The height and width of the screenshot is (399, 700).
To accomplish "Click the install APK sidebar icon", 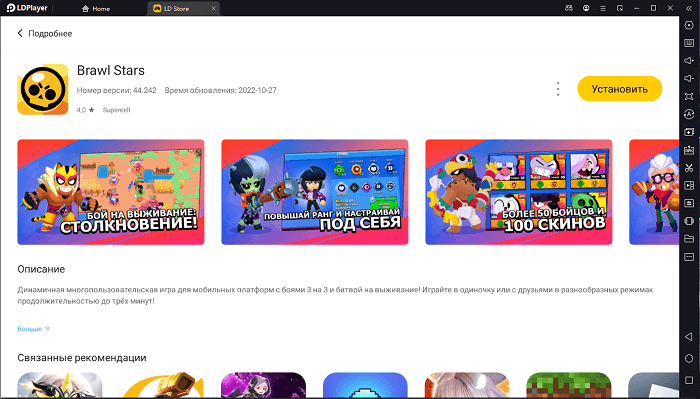I will [689, 150].
